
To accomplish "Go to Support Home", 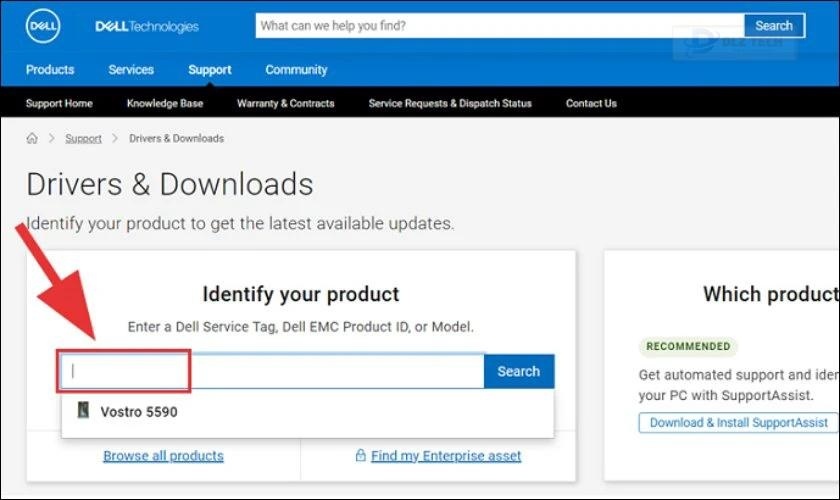I will (59, 103).
